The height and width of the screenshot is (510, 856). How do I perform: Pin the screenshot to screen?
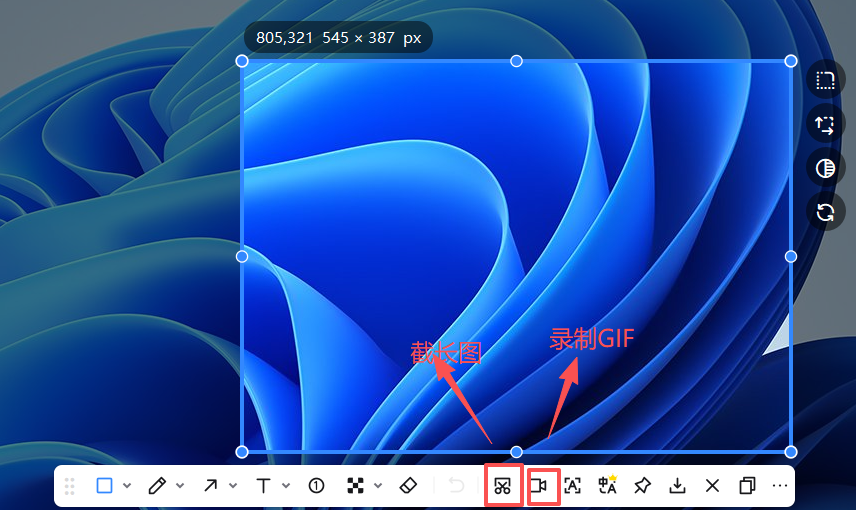(642, 485)
